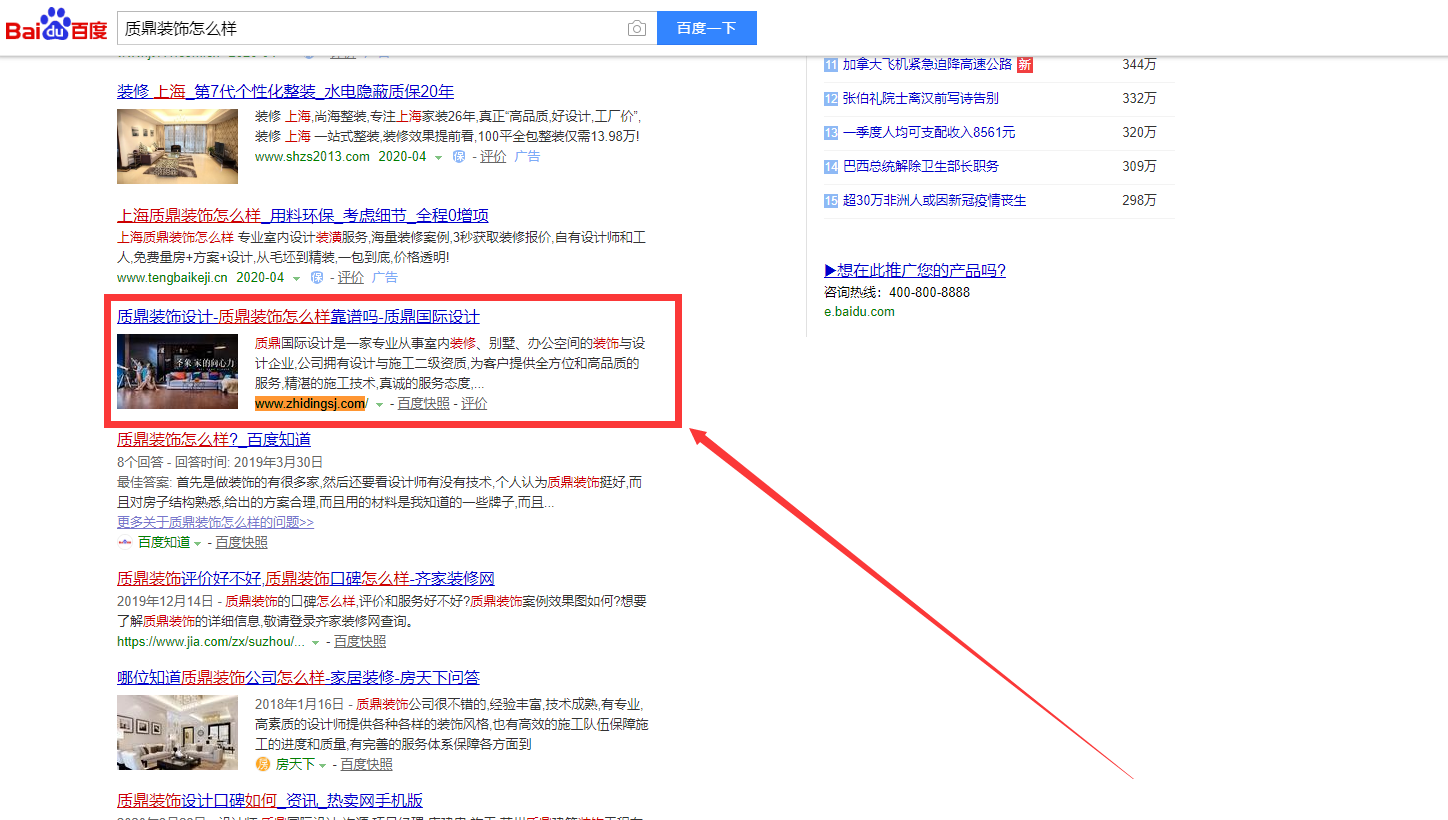
Task: Click e.baidu.com promotion URL
Action: pos(859,311)
